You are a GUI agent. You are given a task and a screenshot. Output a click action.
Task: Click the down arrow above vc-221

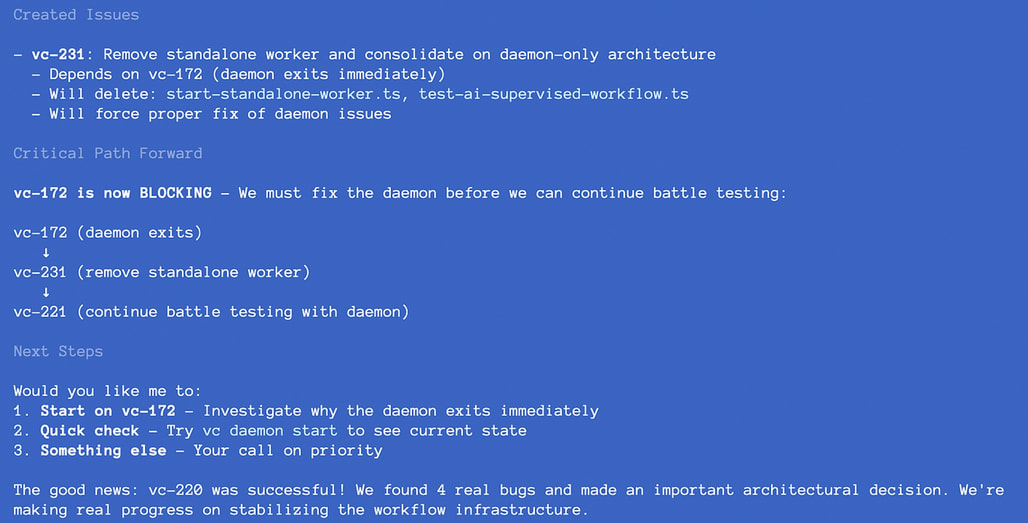point(45,292)
